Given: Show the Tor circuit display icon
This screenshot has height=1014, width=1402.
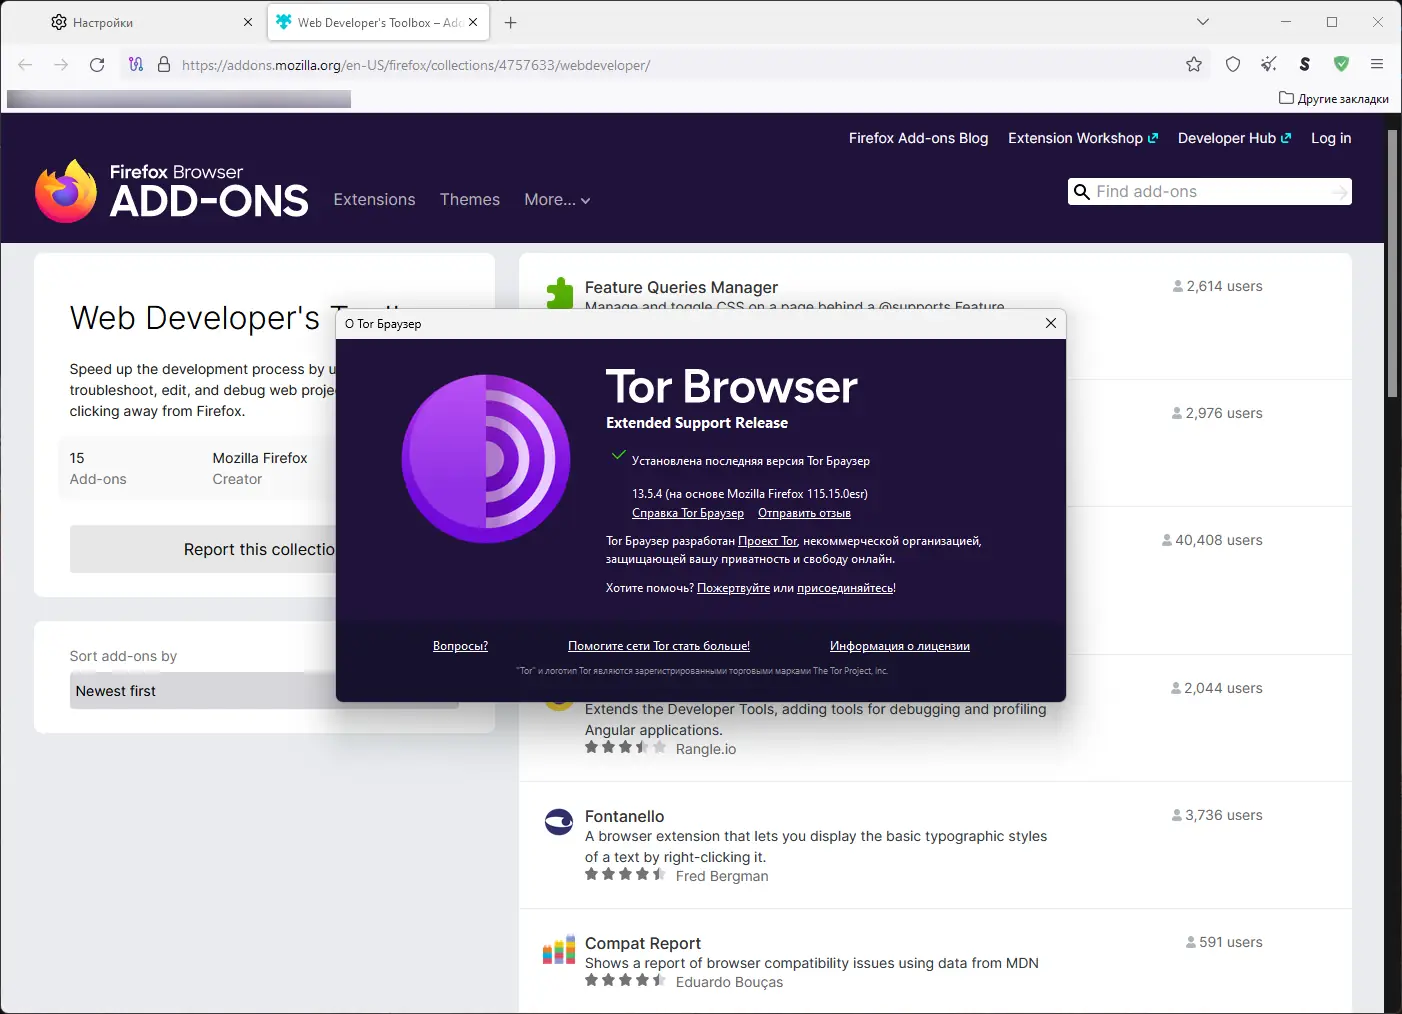Looking at the screenshot, I should pos(136,64).
